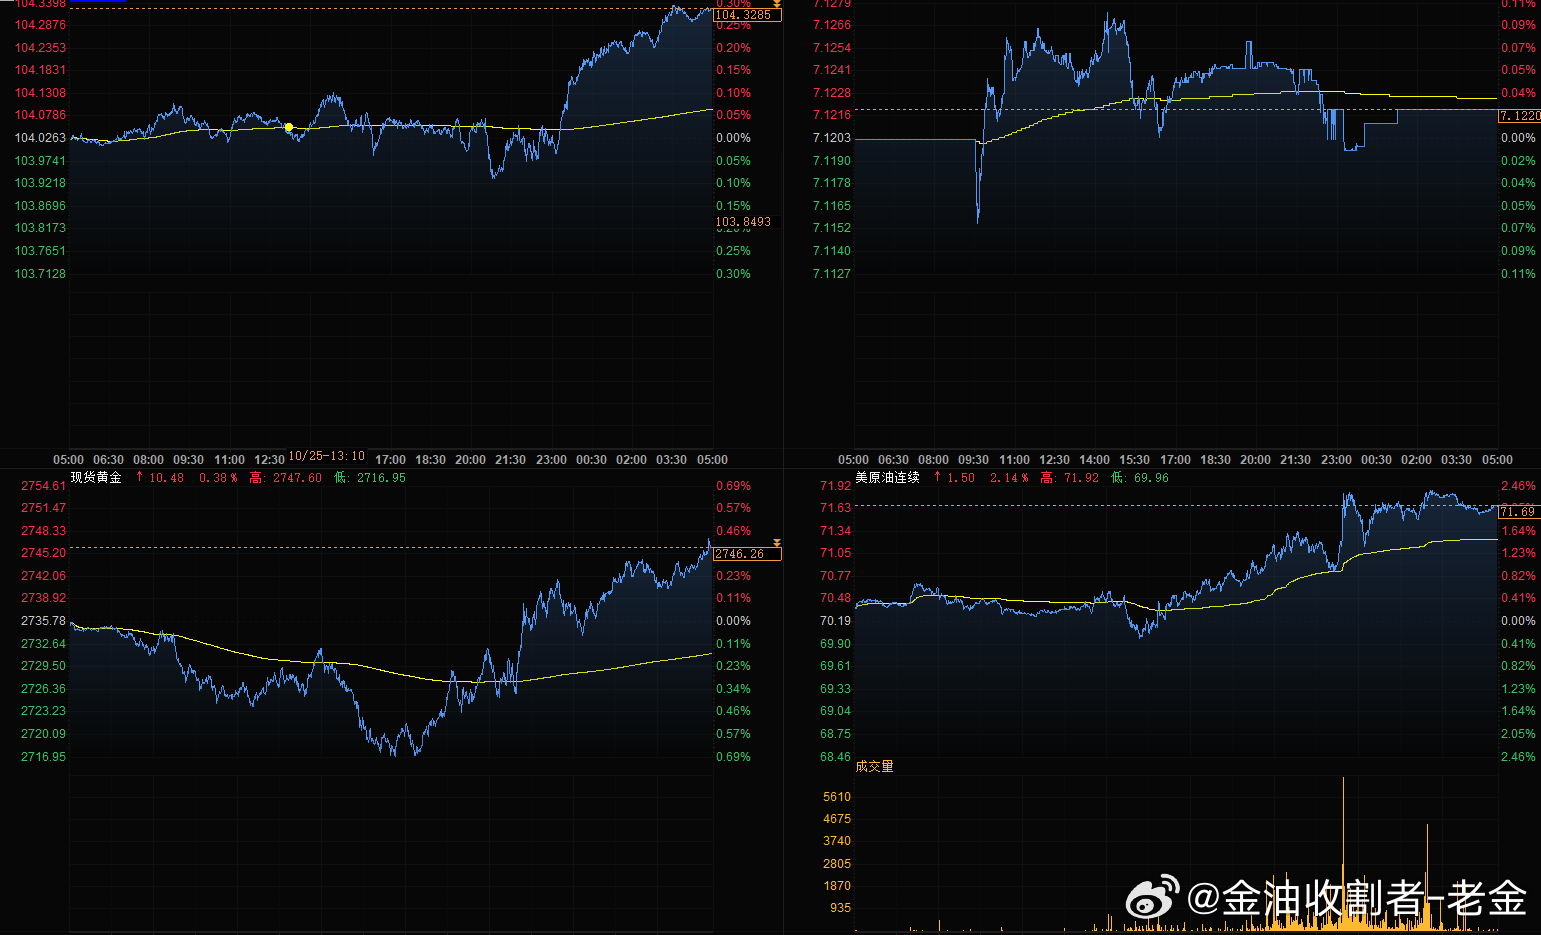Viewport: 1541px width, 935px height.
Task: Click the 7.1203 baseline price label
Action: click(832, 138)
